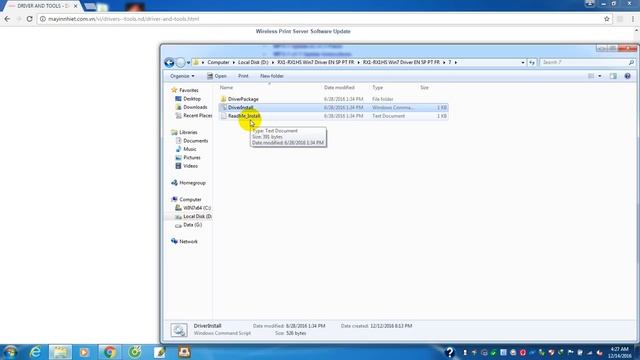Open the Videos library
This screenshot has width=640, height=360.
pyautogui.click(x=191, y=166)
